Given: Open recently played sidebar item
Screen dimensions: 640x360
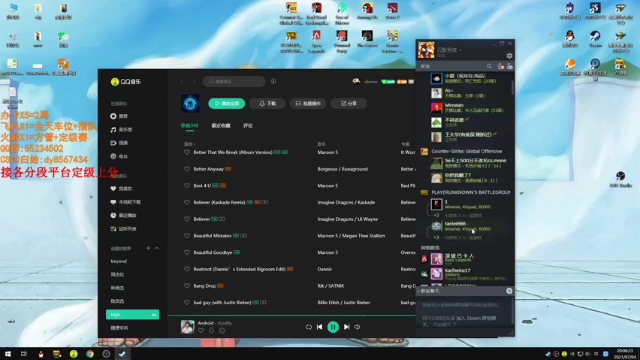Looking at the screenshot, I should tap(124, 216).
